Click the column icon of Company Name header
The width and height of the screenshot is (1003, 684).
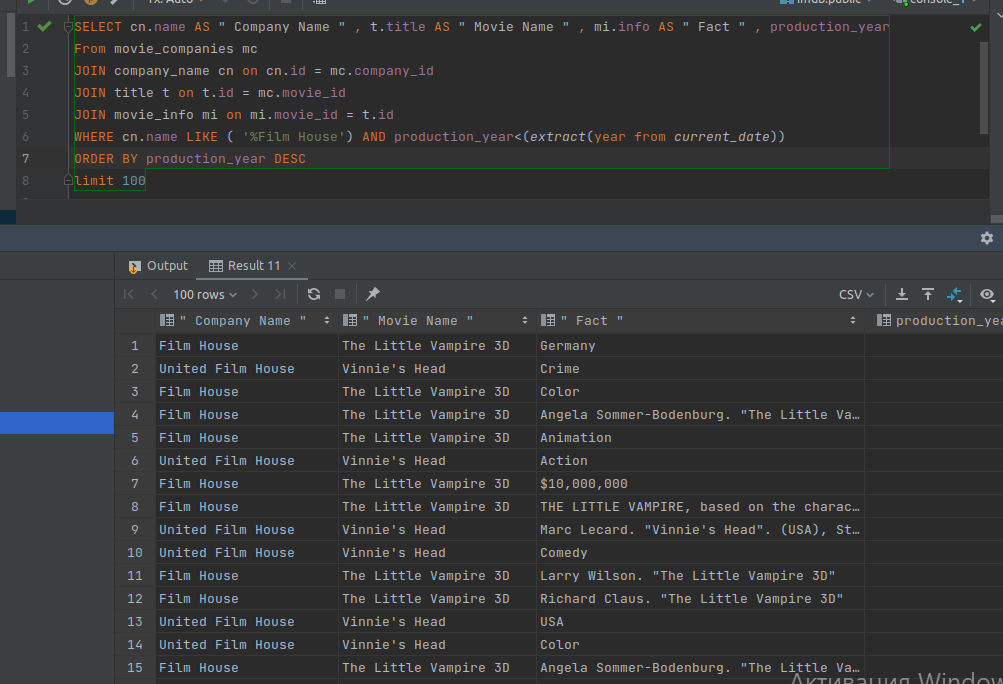pos(166,321)
